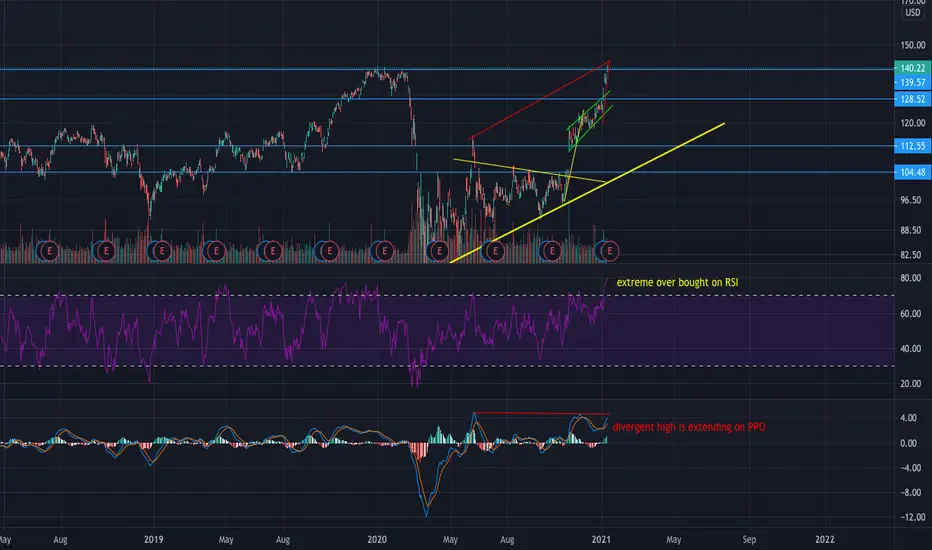Select the 128.52 horizontal line price label
This screenshot has height=550, width=932.
(x=912, y=99)
